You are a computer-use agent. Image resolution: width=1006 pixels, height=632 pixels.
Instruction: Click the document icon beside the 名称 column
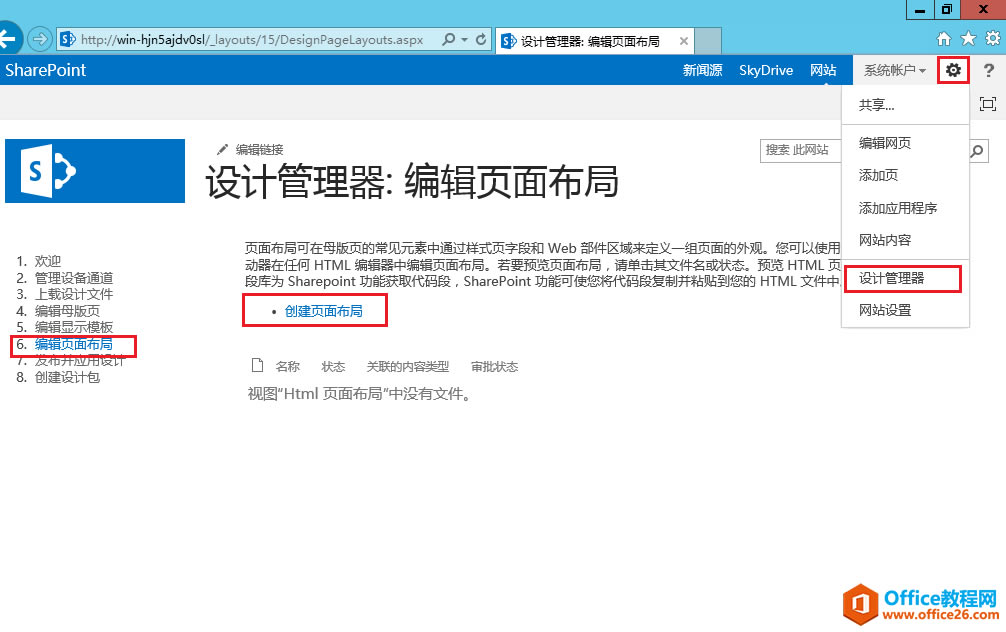[257, 365]
